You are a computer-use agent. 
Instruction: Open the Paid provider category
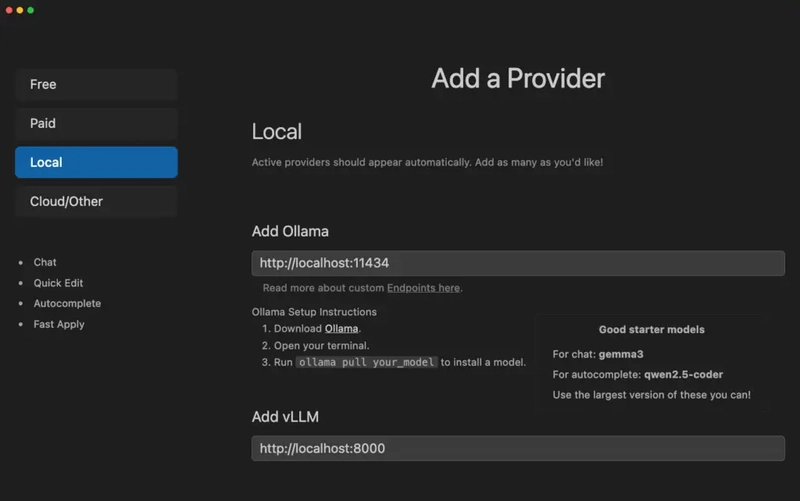click(x=96, y=123)
